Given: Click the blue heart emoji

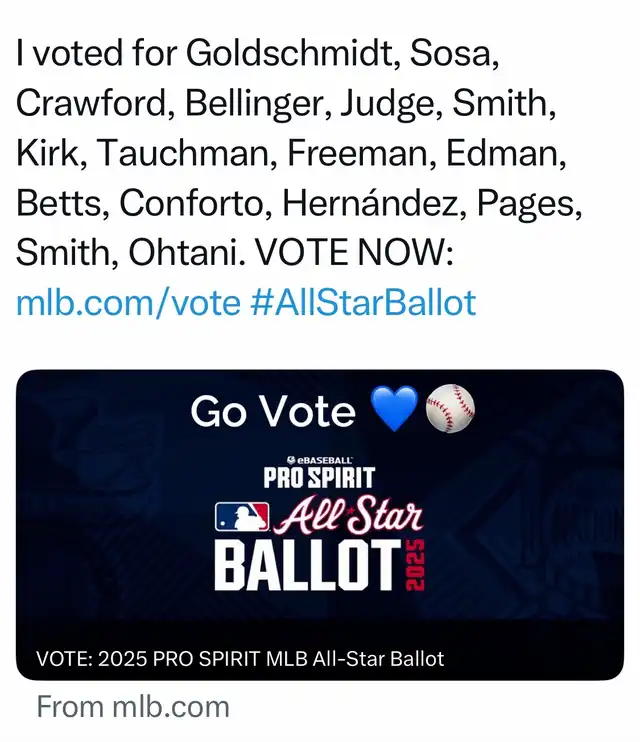Looking at the screenshot, I should pyautogui.click(x=395, y=408).
